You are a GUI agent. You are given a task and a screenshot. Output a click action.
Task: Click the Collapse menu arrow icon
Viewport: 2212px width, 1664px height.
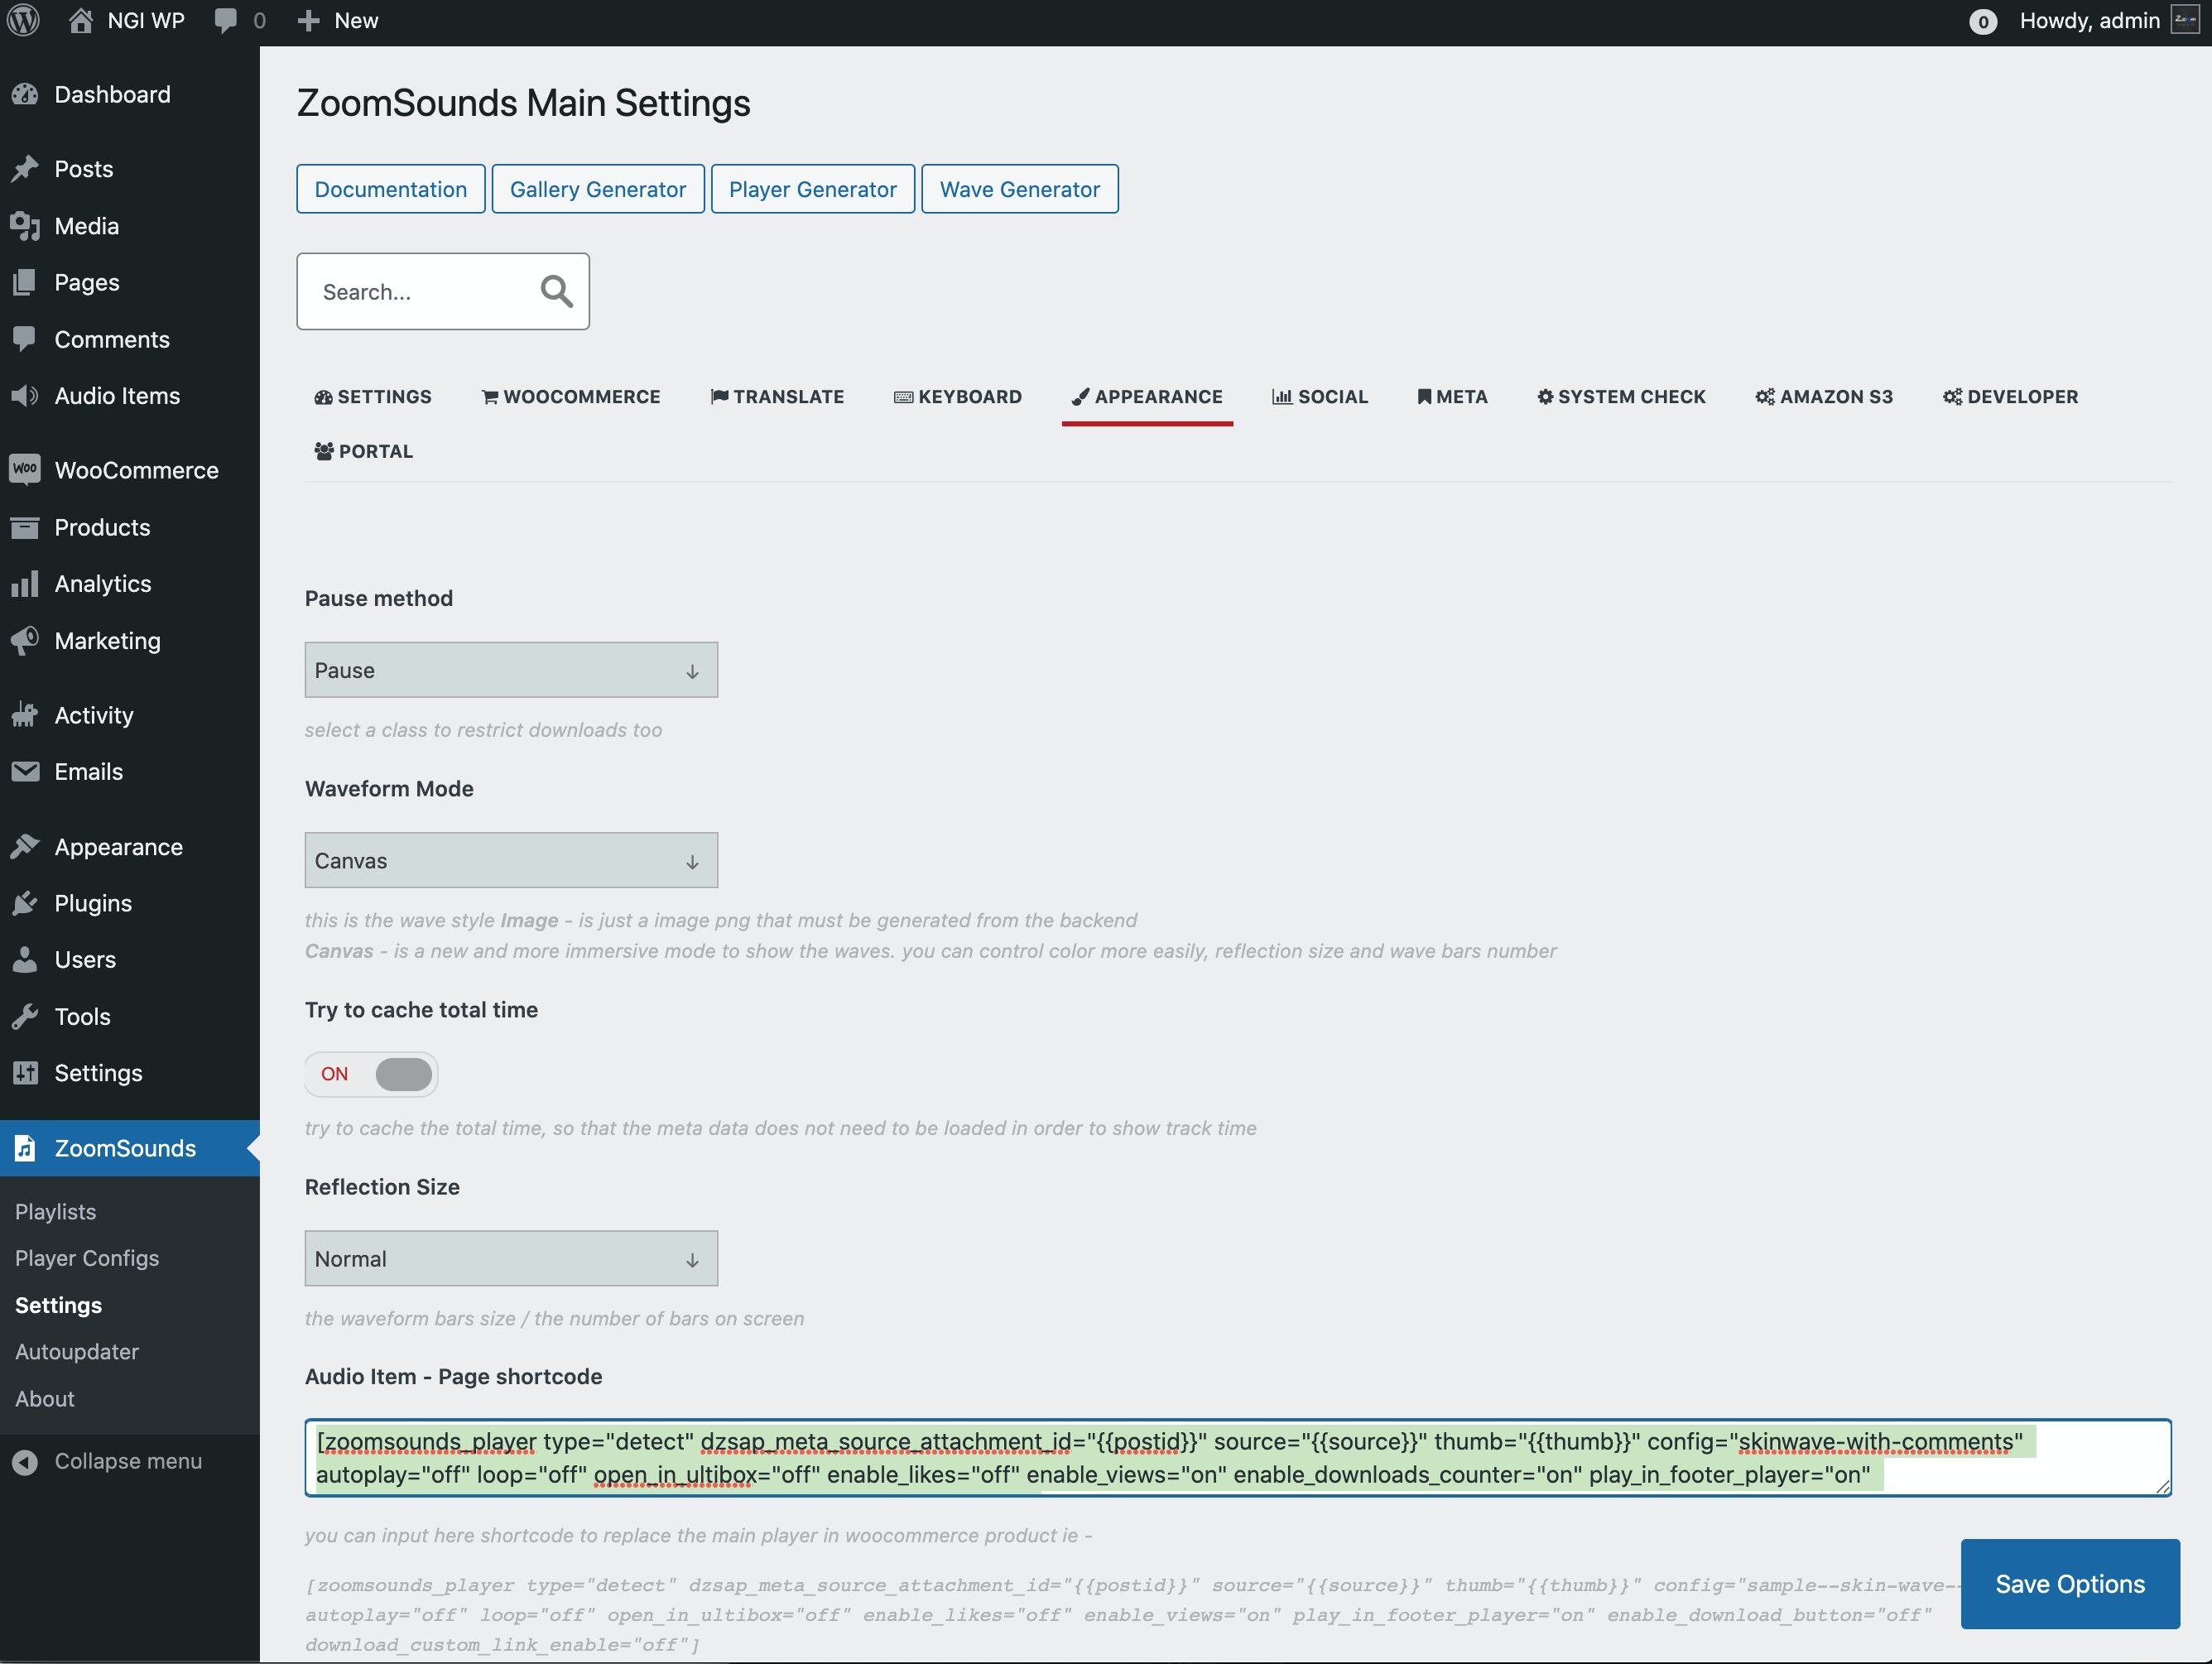coord(25,1461)
